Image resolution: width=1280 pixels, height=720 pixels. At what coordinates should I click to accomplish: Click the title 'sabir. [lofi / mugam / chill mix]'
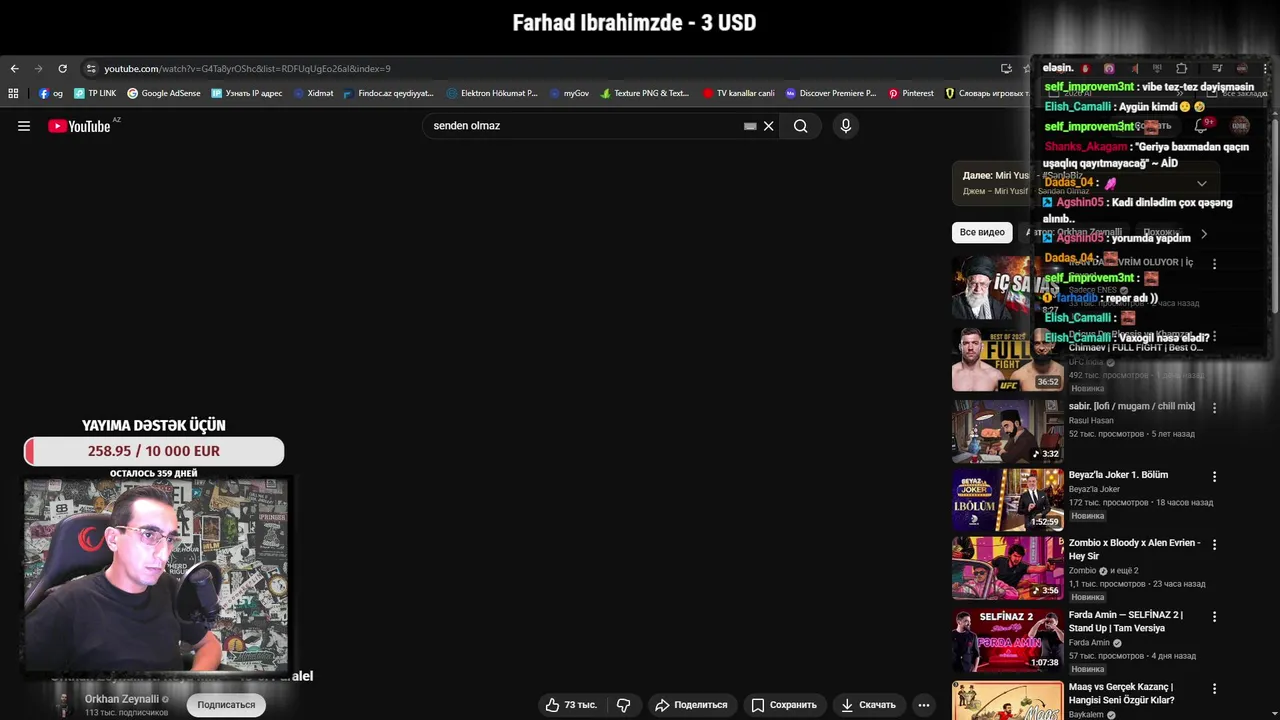coord(1131,407)
